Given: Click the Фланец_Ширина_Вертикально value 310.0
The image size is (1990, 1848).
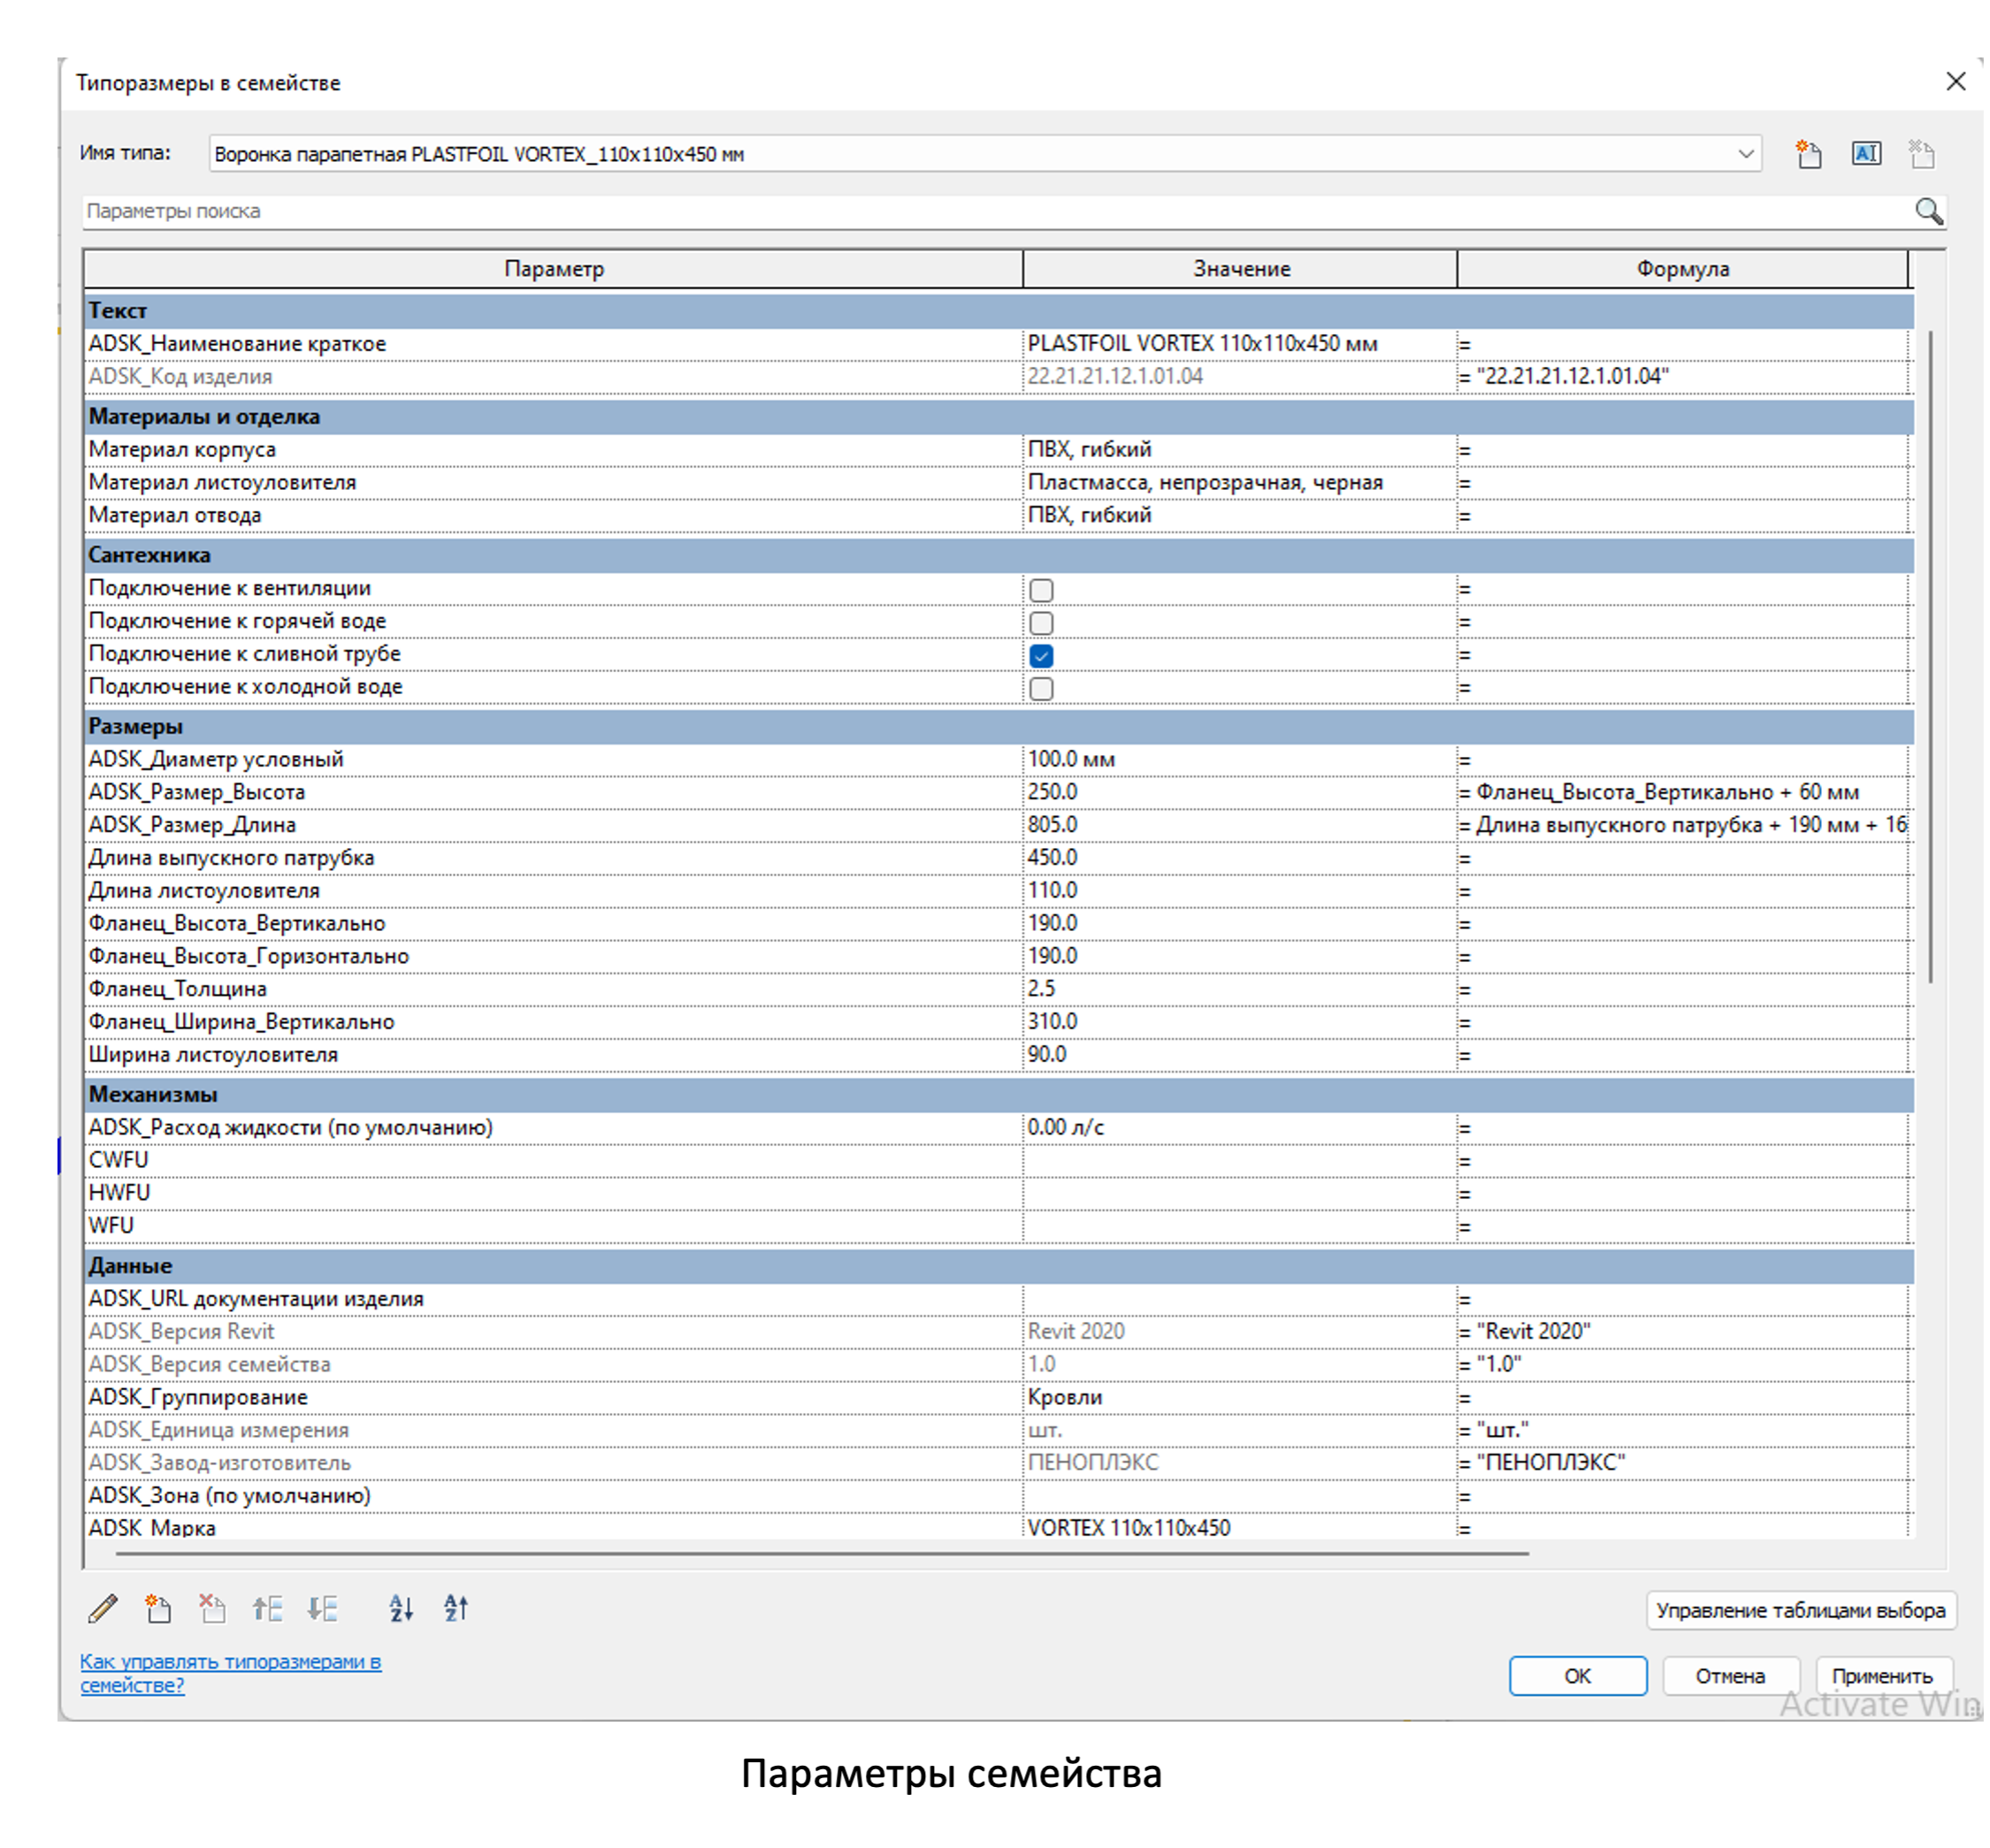Looking at the screenshot, I should [x=1240, y=1022].
